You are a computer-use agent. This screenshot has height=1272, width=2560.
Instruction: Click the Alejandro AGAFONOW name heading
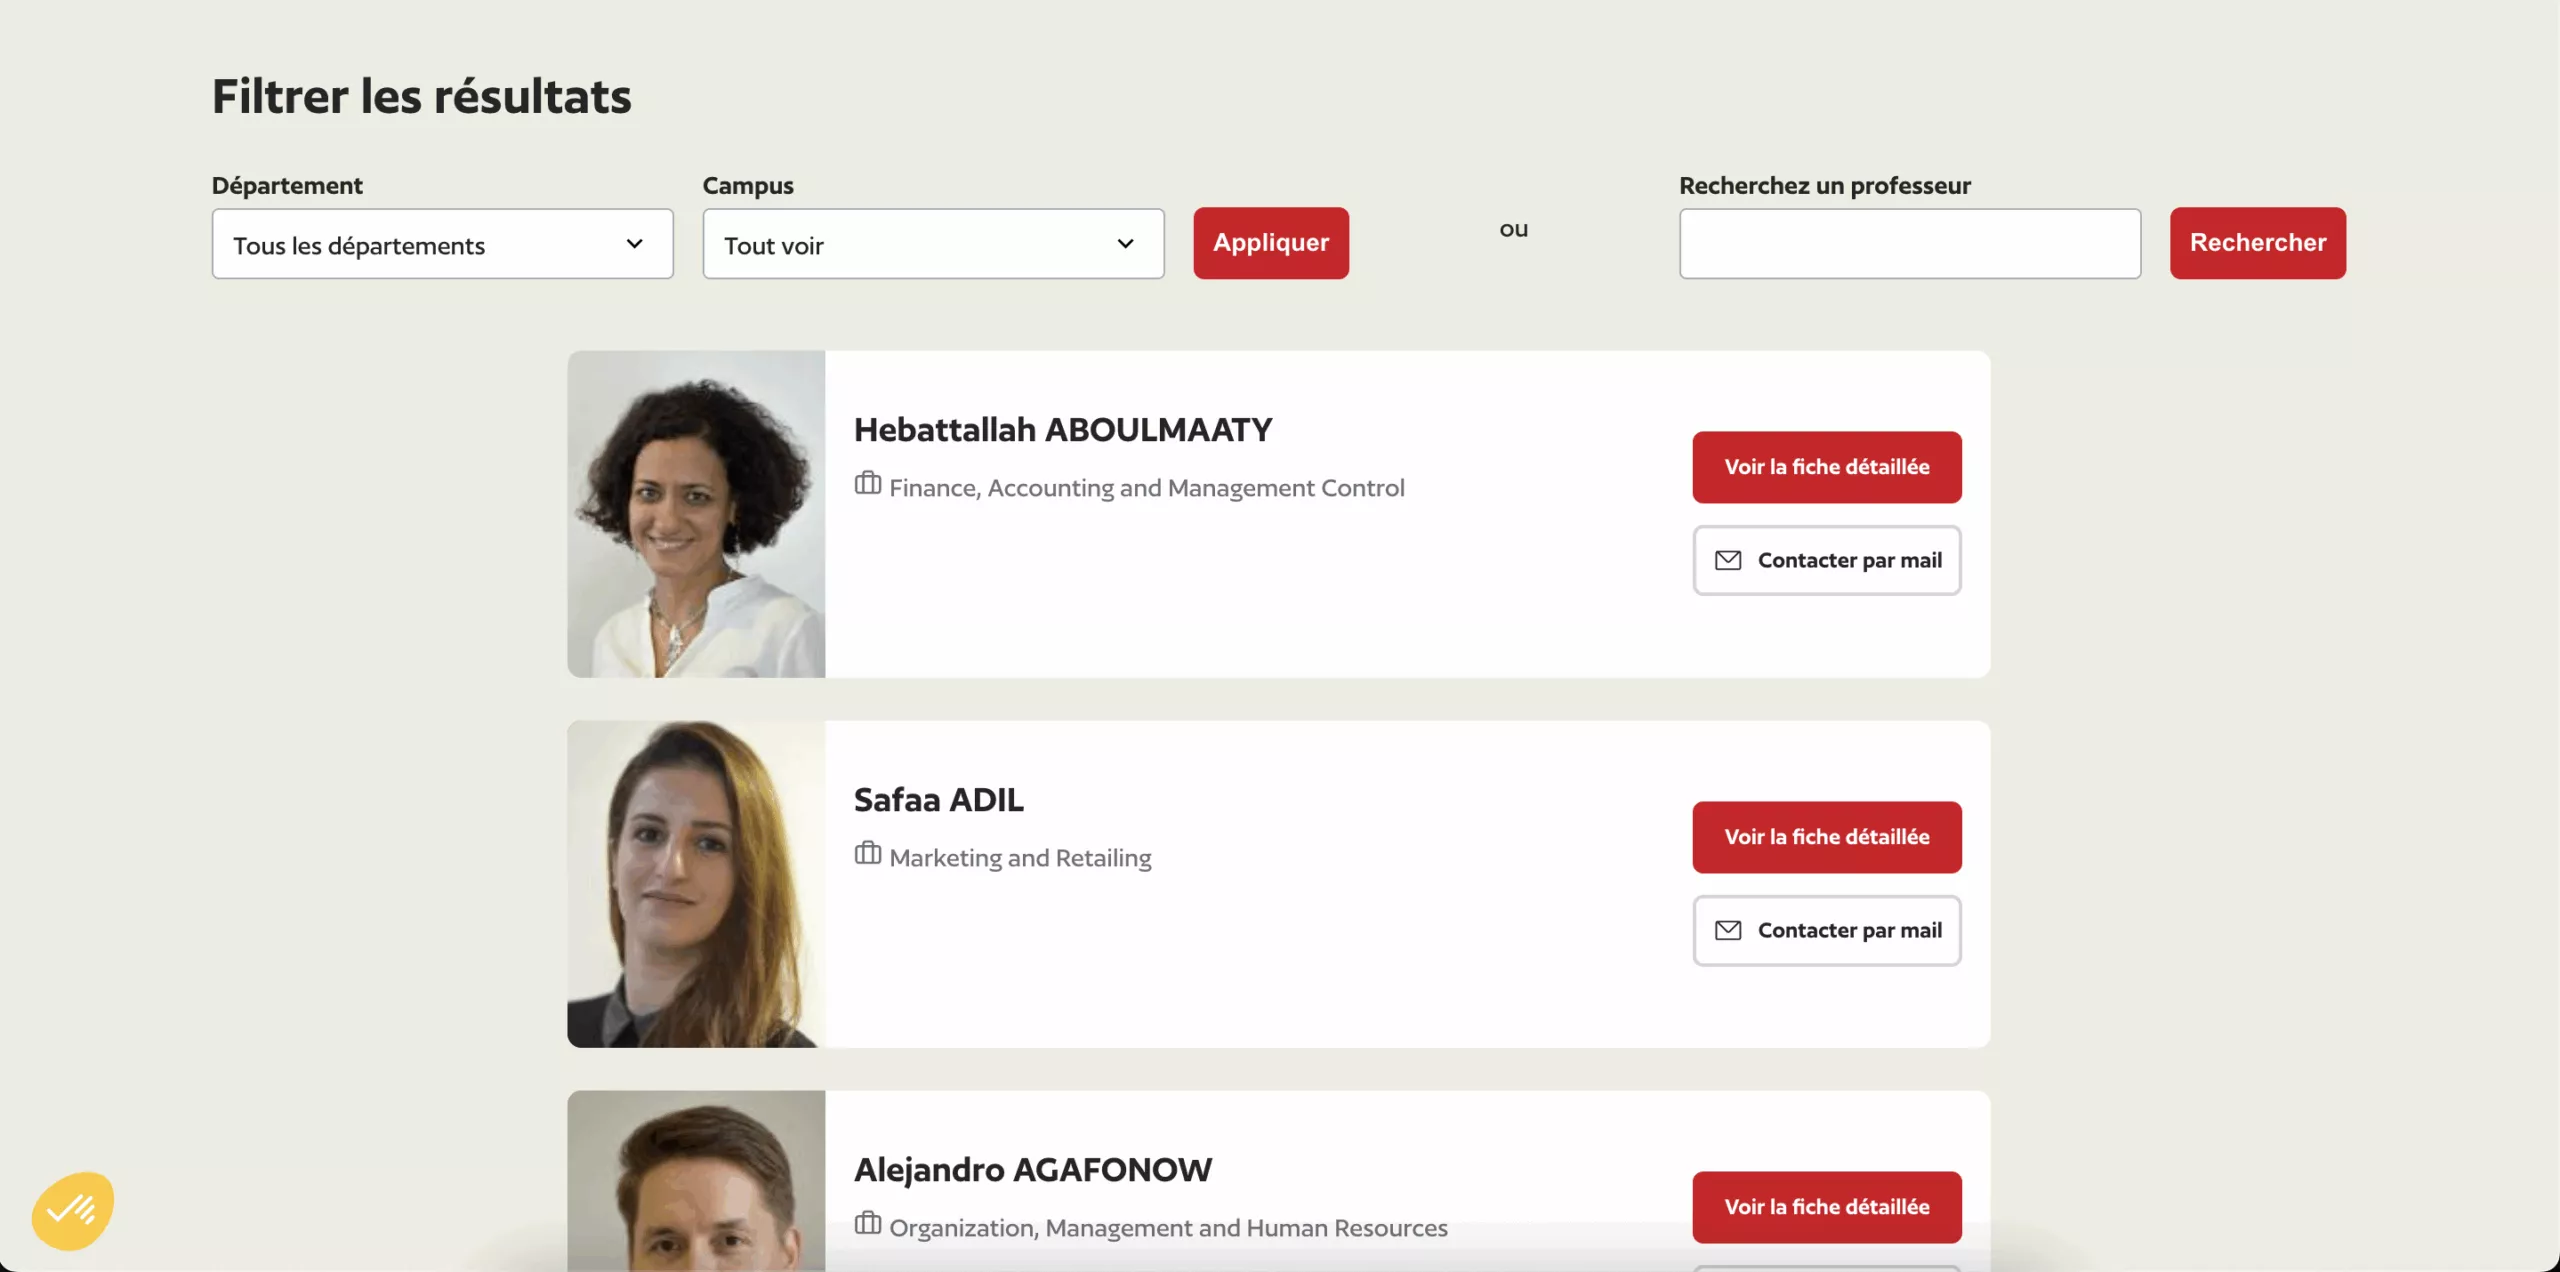tap(1033, 1169)
